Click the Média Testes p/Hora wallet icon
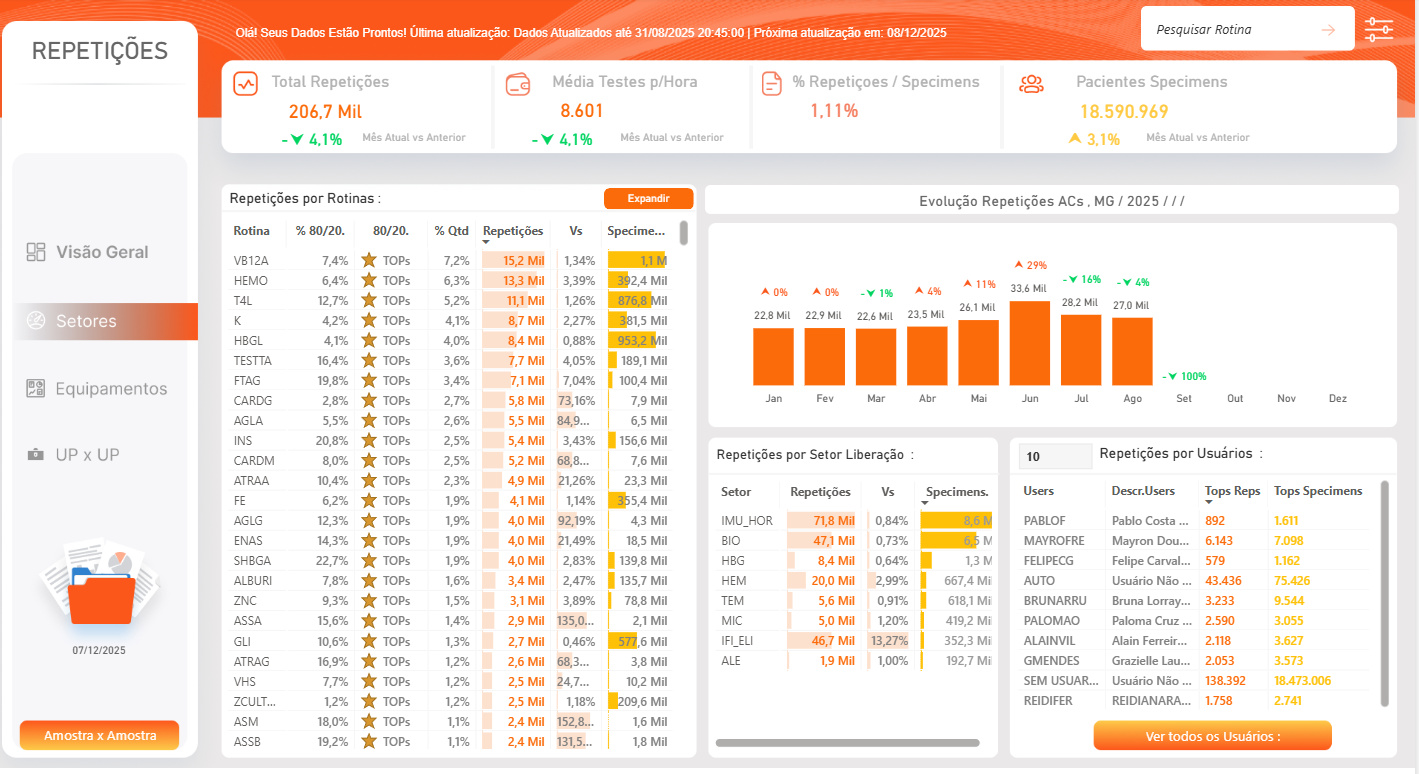 (518, 83)
